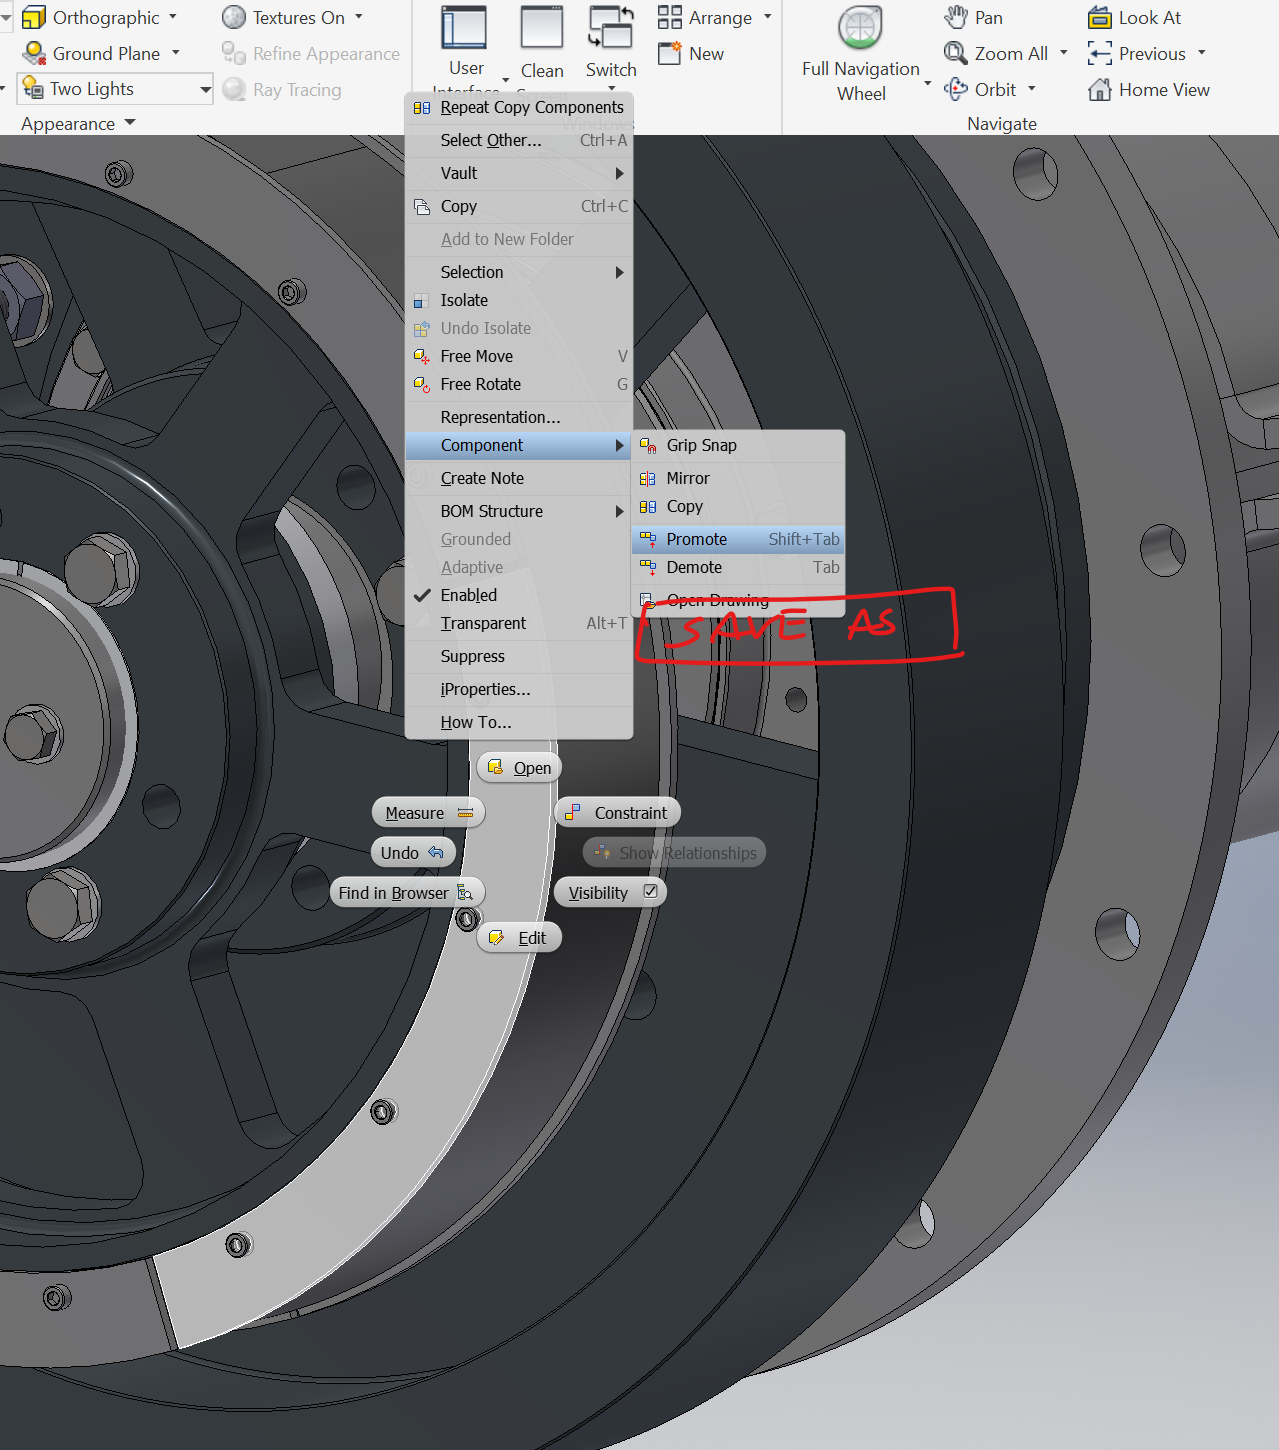Click the Open marking-menu button
This screenshot has height=1450, width=1279.
click(x=520, y=767)
